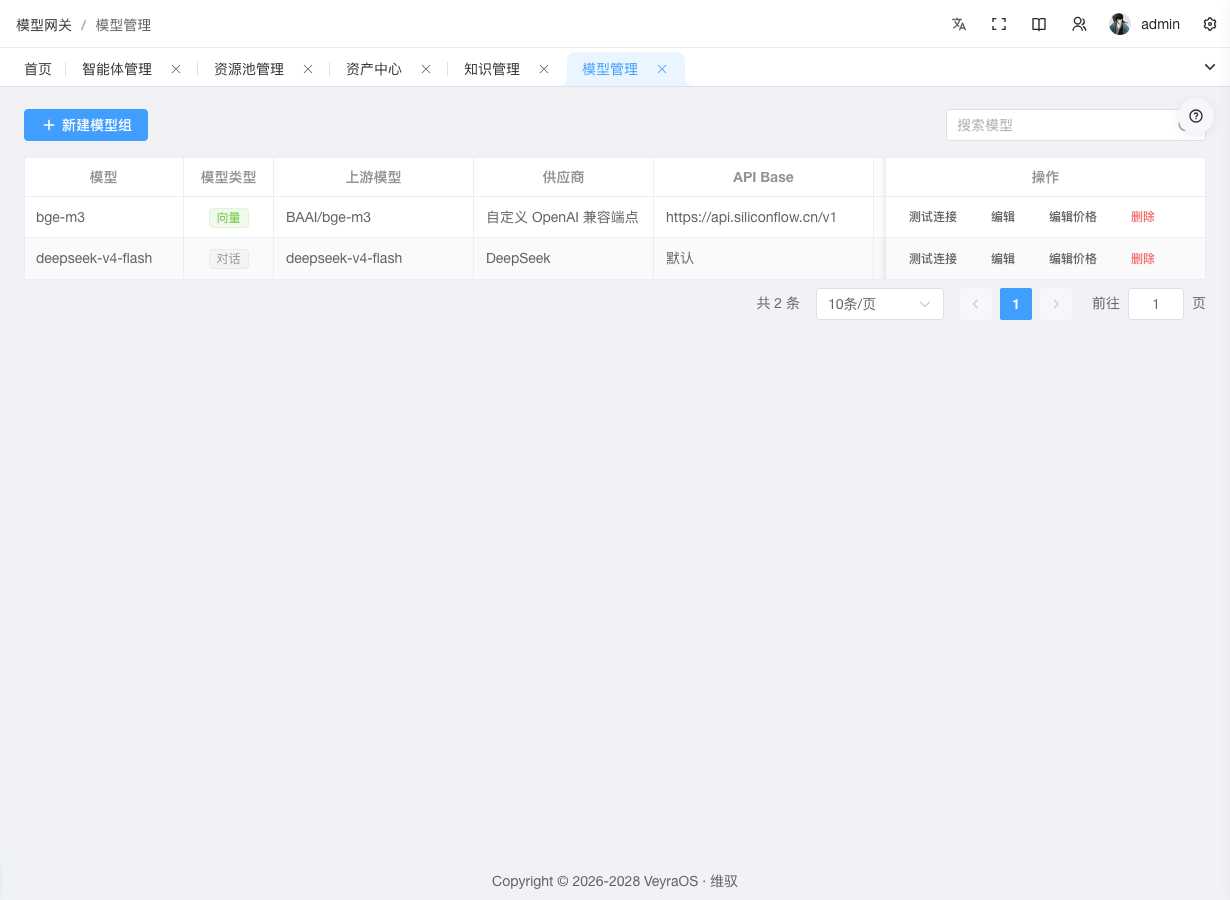Focus the 前往 page jump input

(1156, 304)
